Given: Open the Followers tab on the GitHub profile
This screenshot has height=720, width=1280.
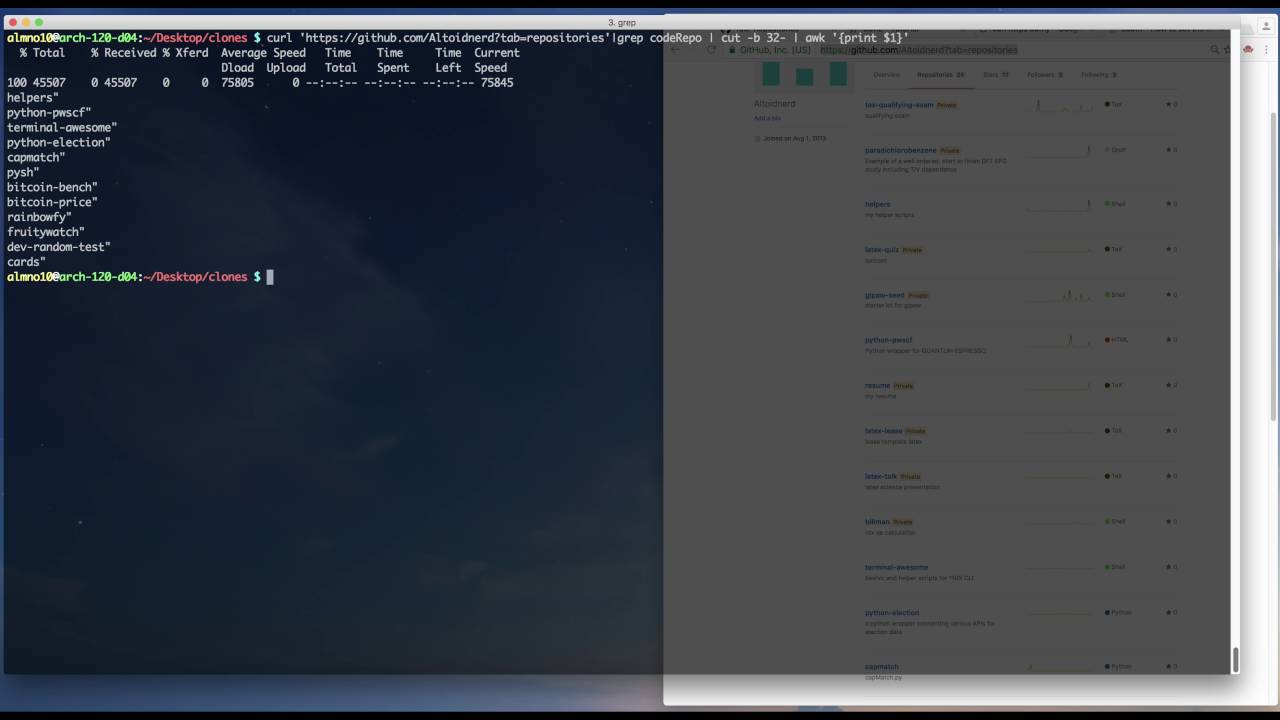Looking at the screenshot, I should pos(1045,75).
